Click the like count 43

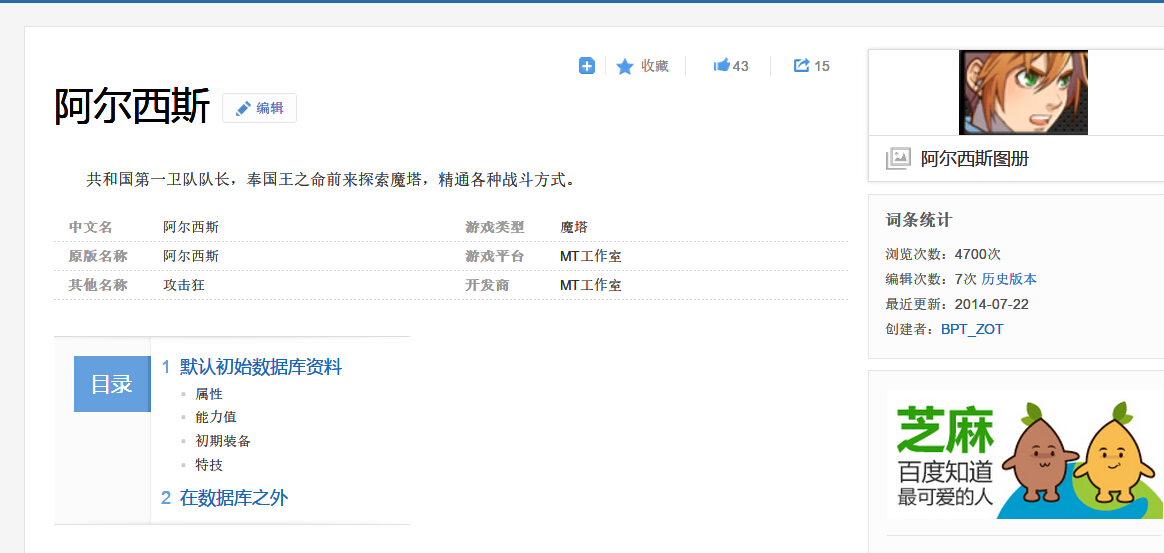(740, 66)
